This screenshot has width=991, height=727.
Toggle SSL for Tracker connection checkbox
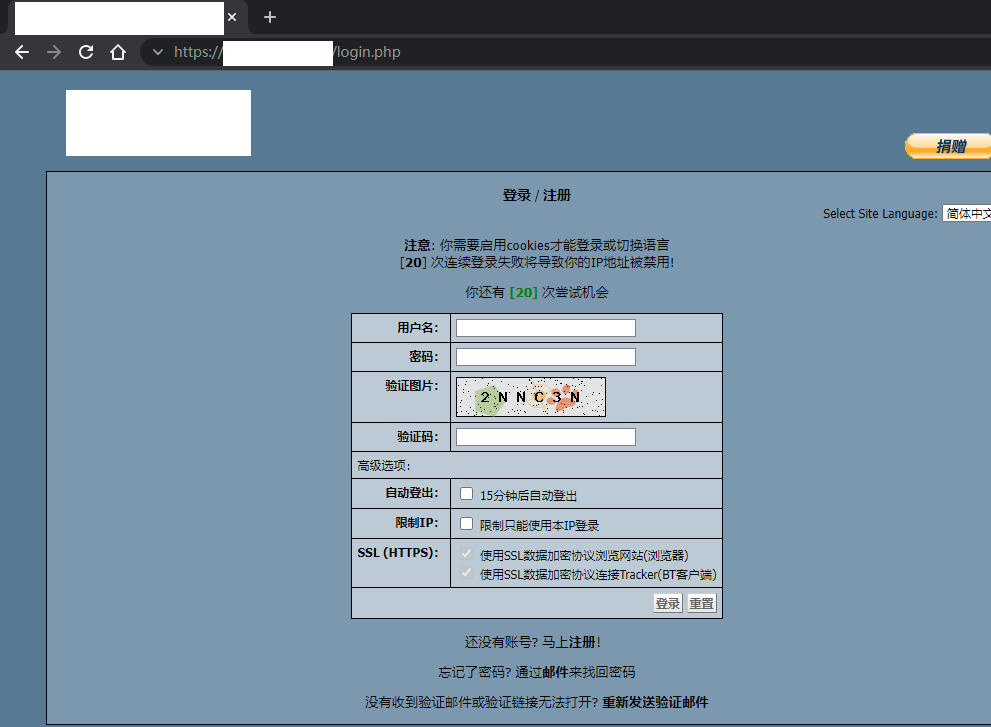tap(466, 573)
